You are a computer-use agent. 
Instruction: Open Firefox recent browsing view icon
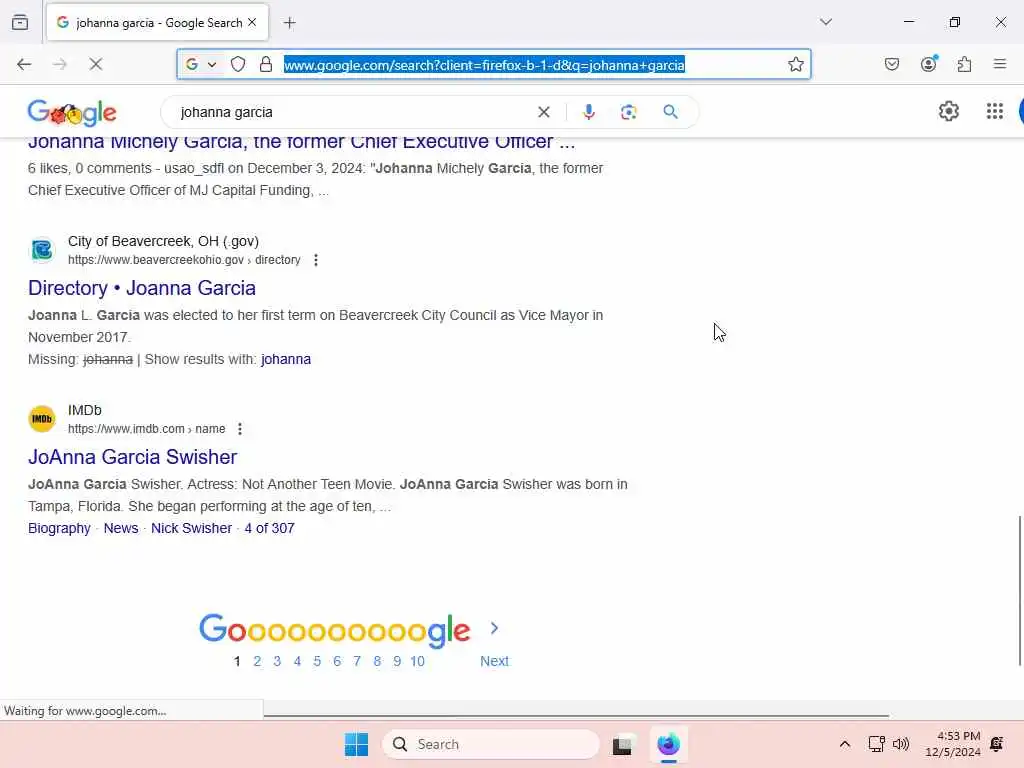tap(20, 23)
